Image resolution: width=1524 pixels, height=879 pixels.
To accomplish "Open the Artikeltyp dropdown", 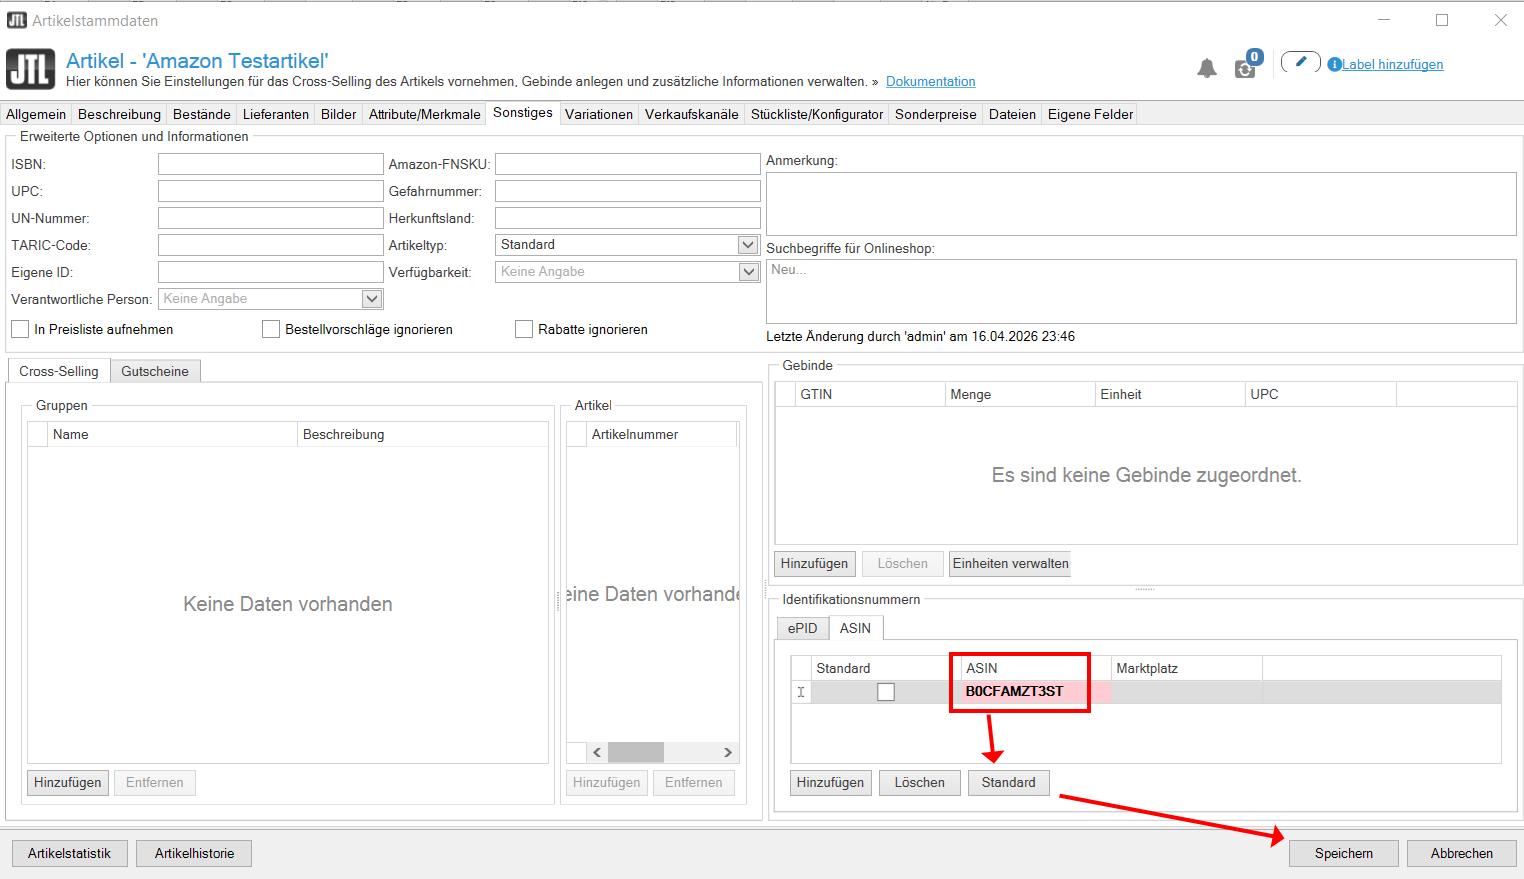I will tap(748, 245).
